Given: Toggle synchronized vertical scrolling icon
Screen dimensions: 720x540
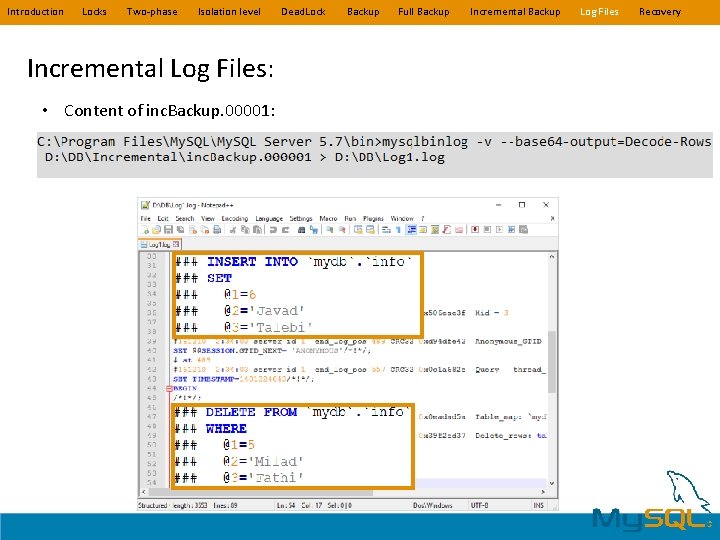Looking at the screenshot, I should (x=358, y=230).
